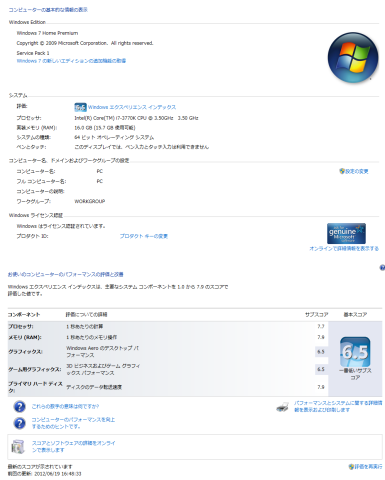Click the blue help icon at right edge
This screenshot has height=480, width=385.
(382, 267)
